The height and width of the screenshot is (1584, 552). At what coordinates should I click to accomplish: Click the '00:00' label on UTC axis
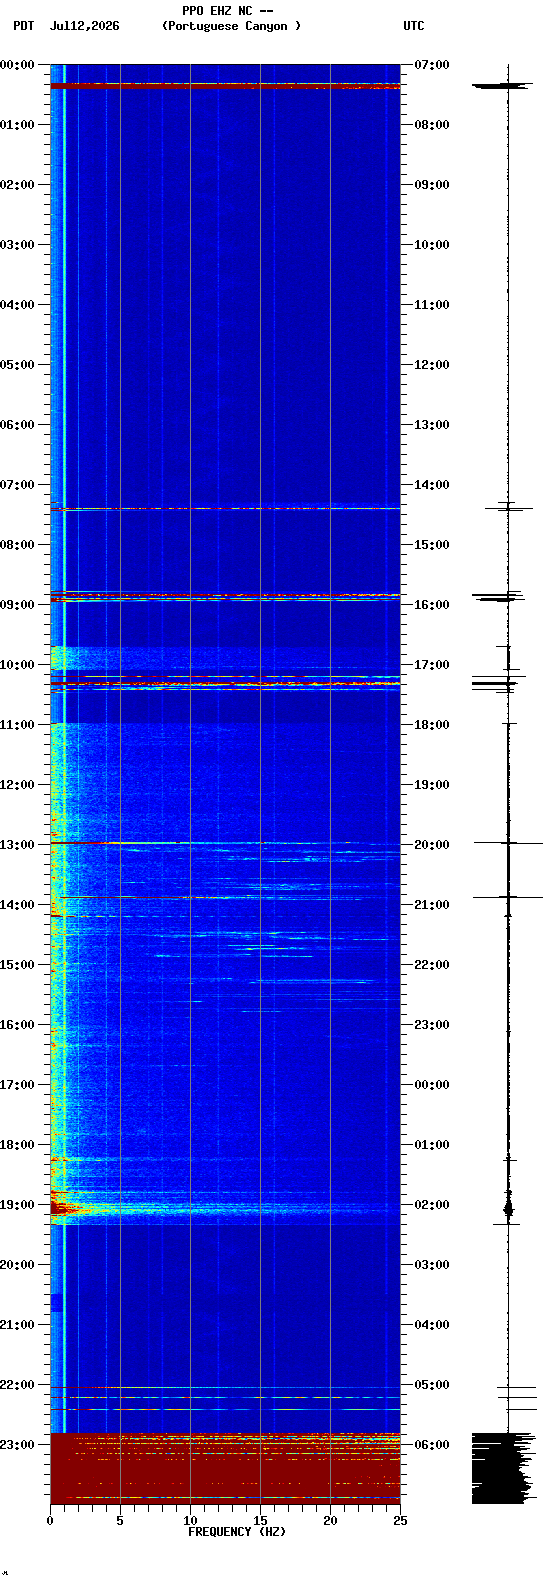point(432,1085)
